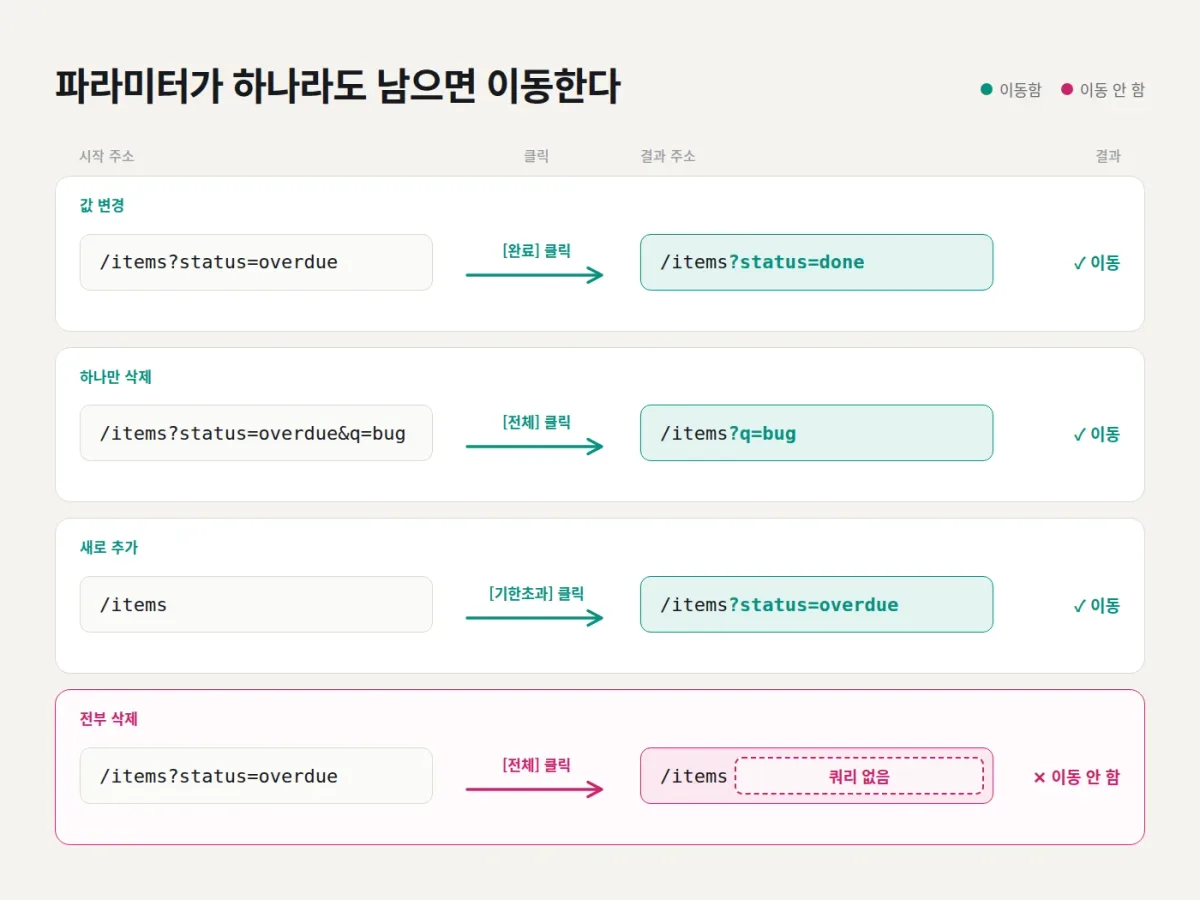Click "[전체] 클릭" in the "전부 삭제" card
The image size is (1200, 900).
[536, 765]
